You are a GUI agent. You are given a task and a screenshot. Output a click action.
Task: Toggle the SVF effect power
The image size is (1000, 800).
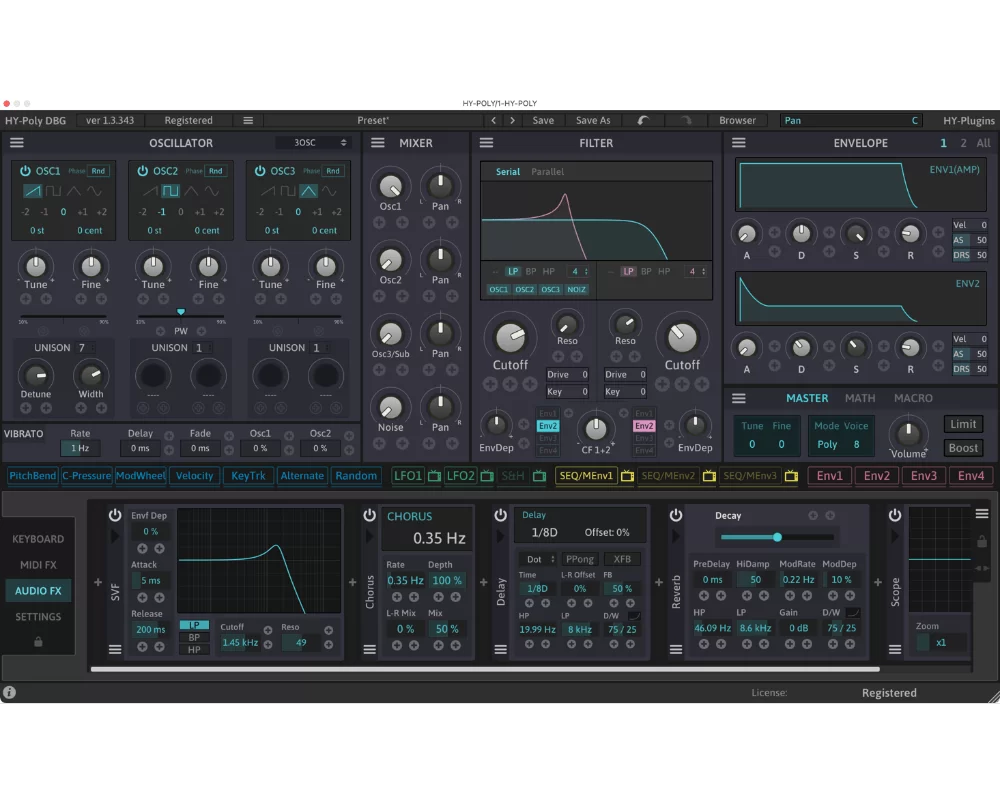pos(115,515)
